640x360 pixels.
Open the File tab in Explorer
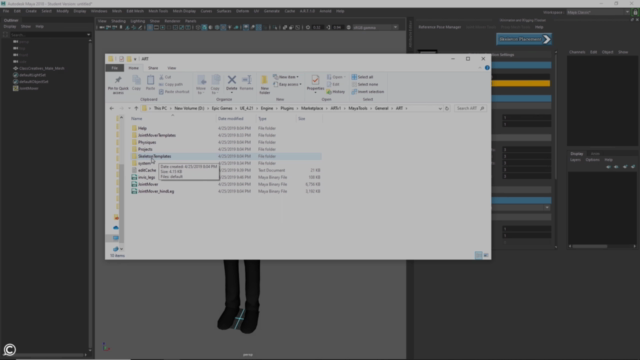tap(115, 68)
